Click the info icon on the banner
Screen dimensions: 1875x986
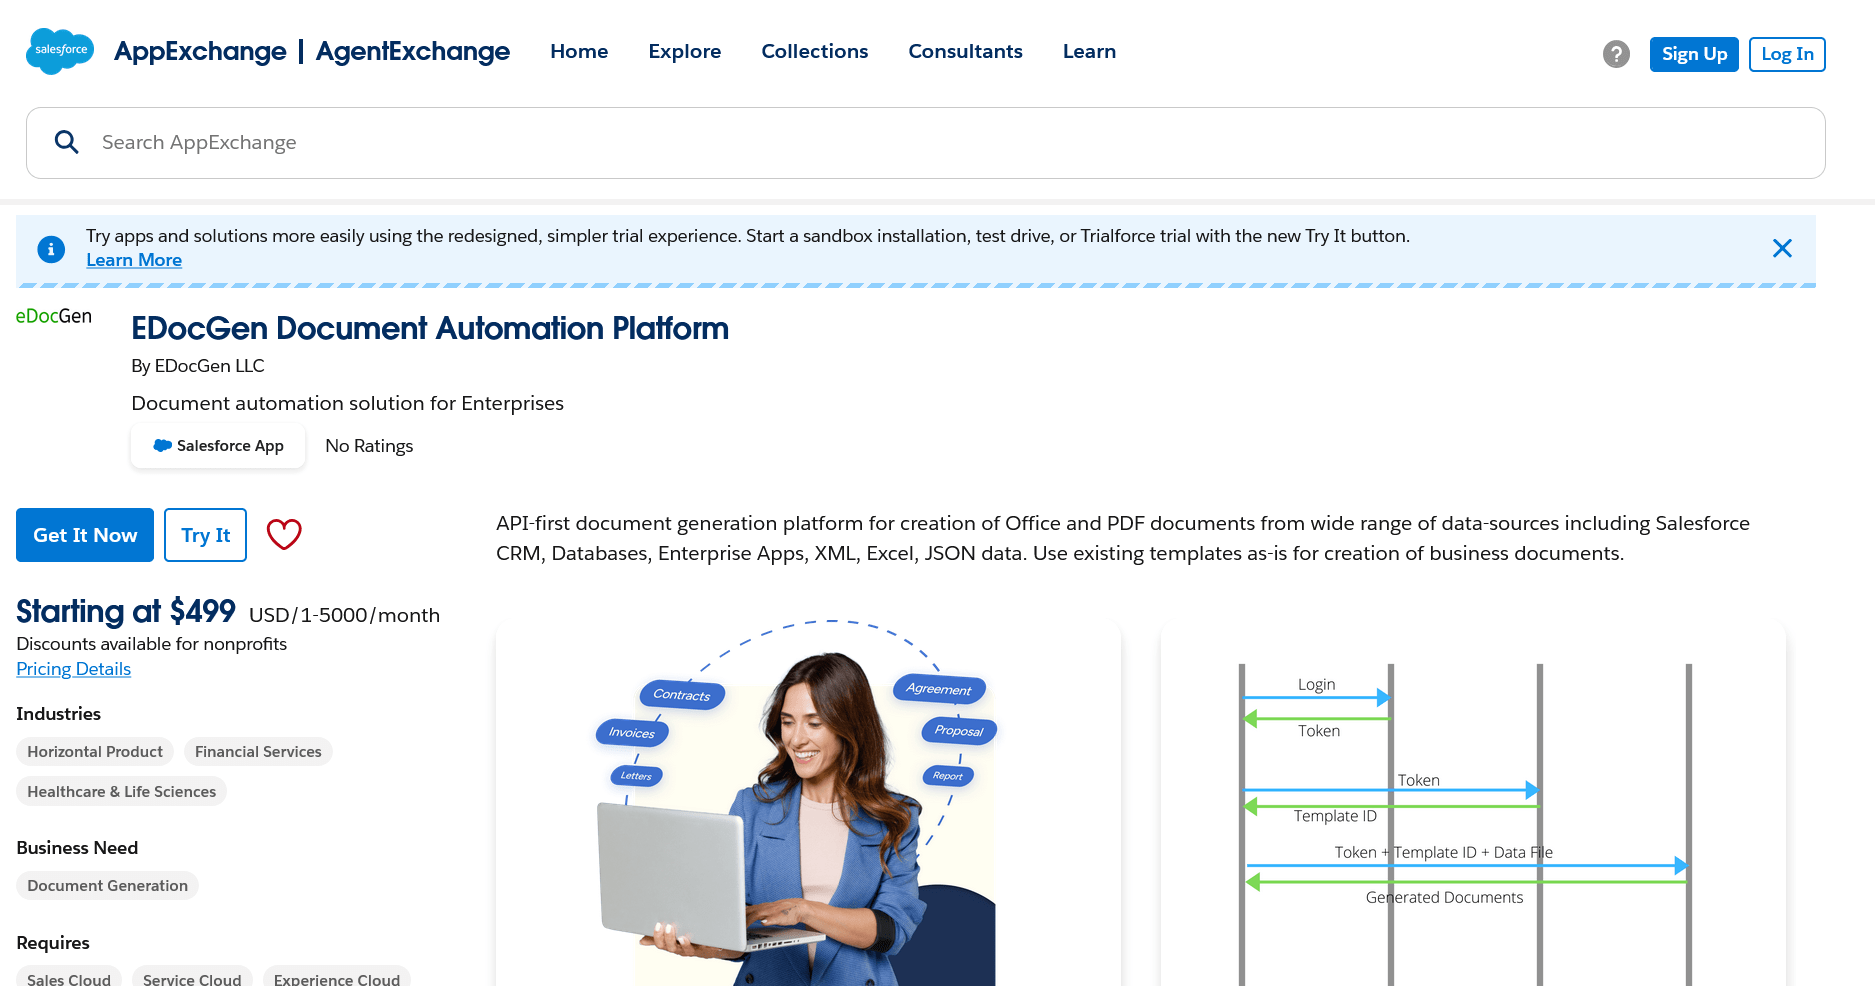coord(51,249)
